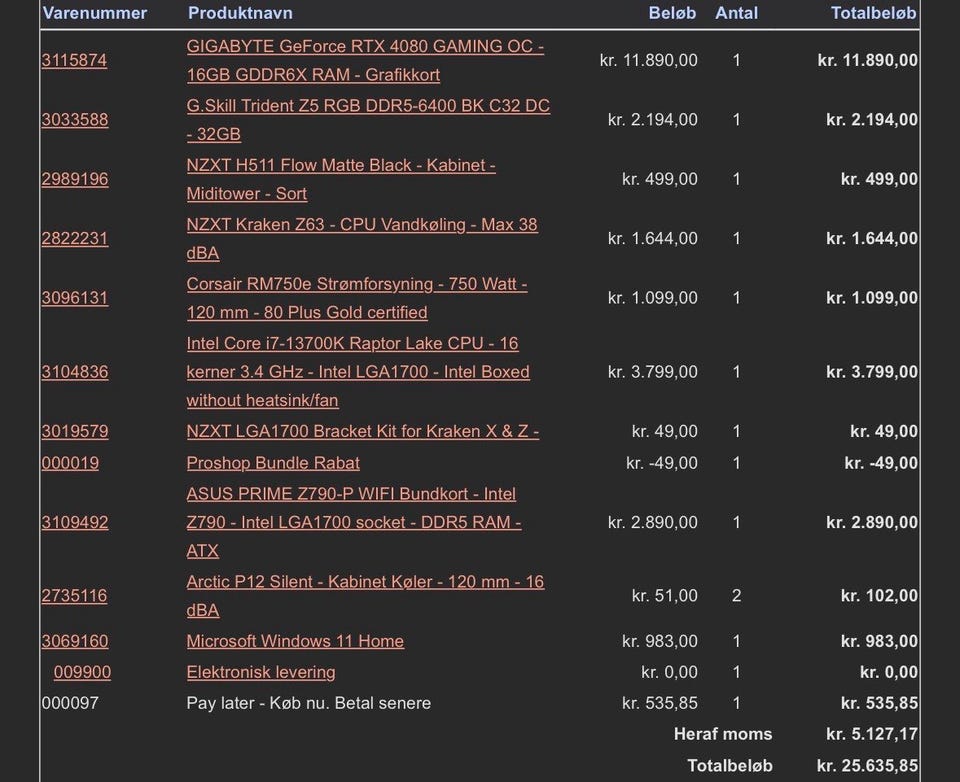The image size is (960, 782).
Task: Open item number 3115874 link
Action: [74, 60]
